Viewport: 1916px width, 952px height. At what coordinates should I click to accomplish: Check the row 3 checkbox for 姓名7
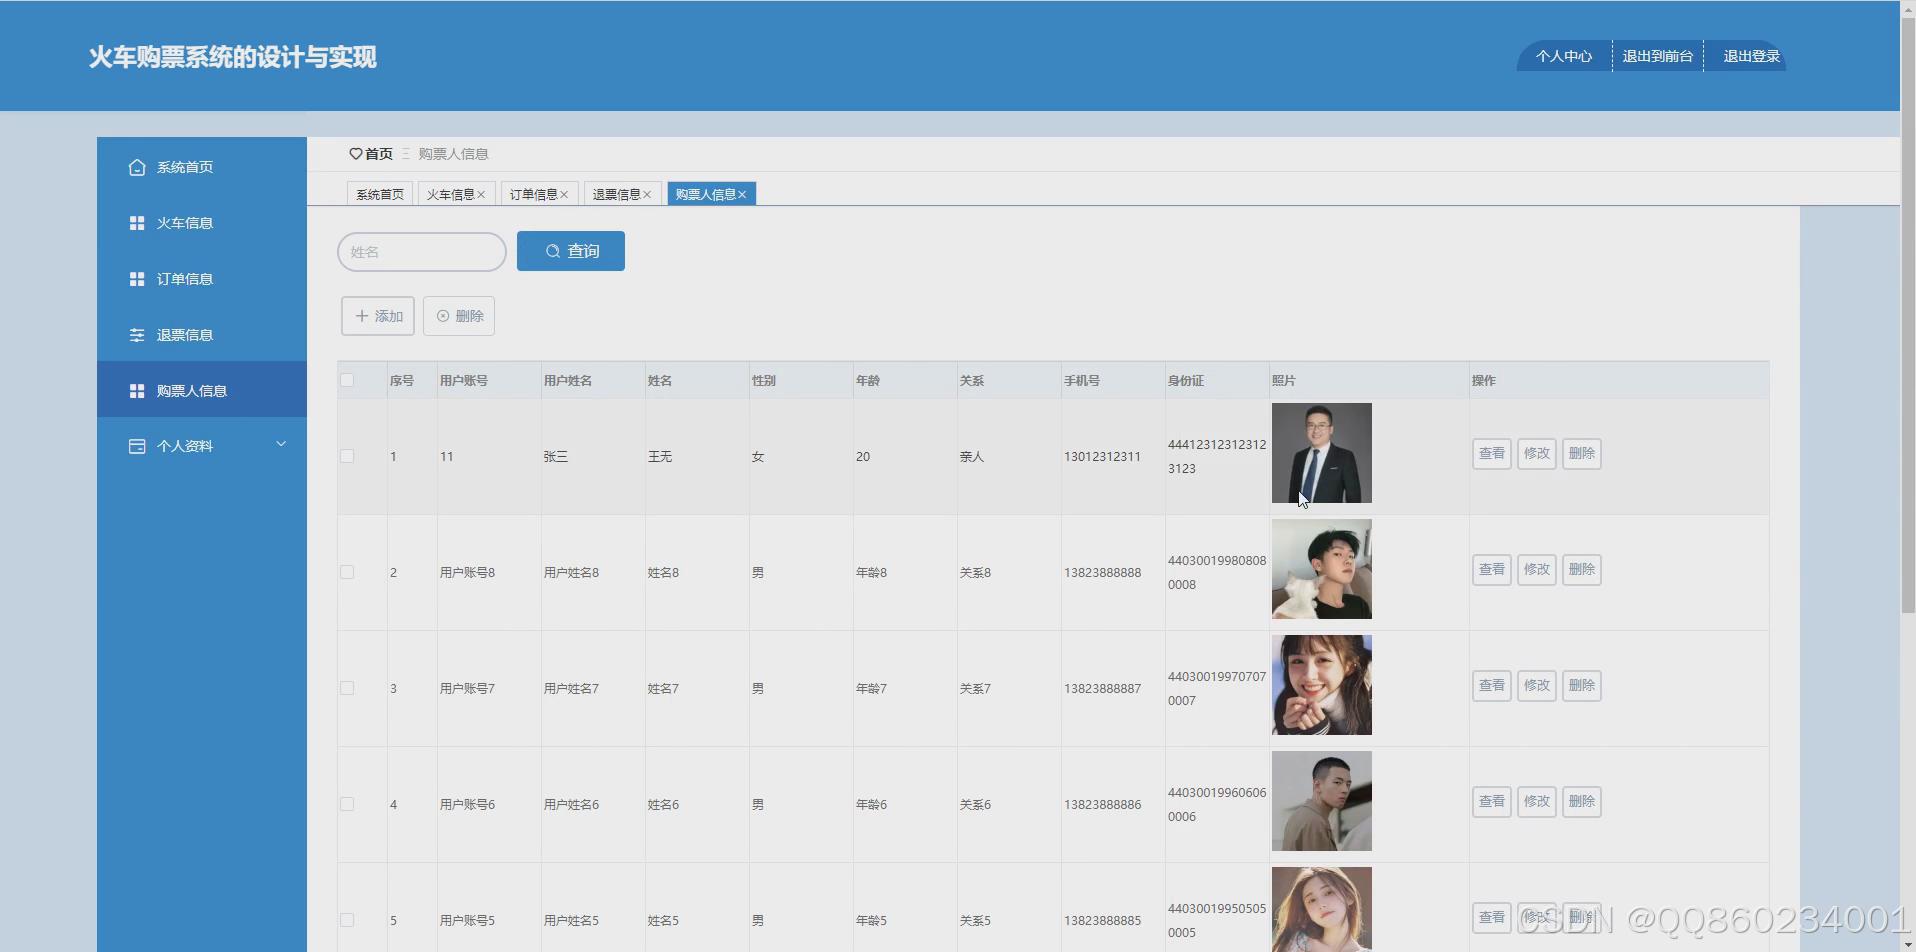pos(347,688)
